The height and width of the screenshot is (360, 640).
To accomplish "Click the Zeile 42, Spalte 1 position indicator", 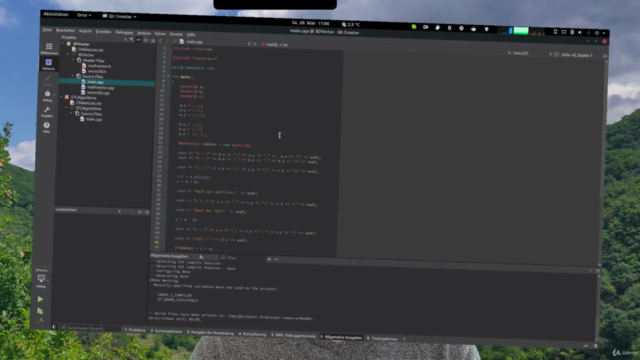I will pos(576,55).
